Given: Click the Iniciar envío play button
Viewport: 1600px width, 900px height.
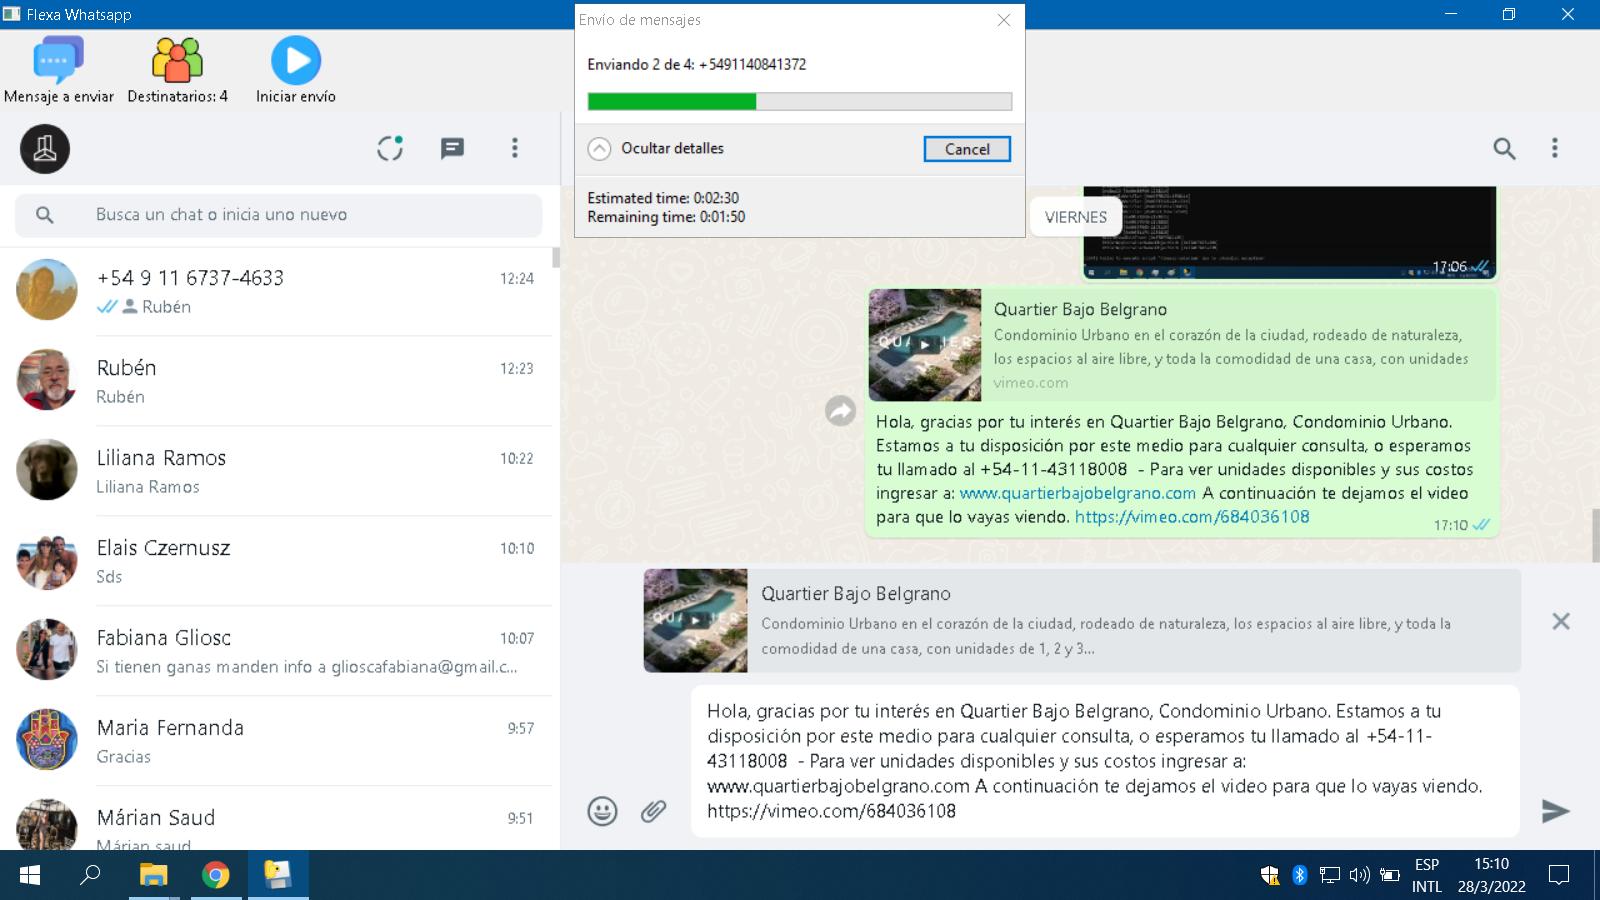Looking at the screenshot, I should tap(296, 70).
